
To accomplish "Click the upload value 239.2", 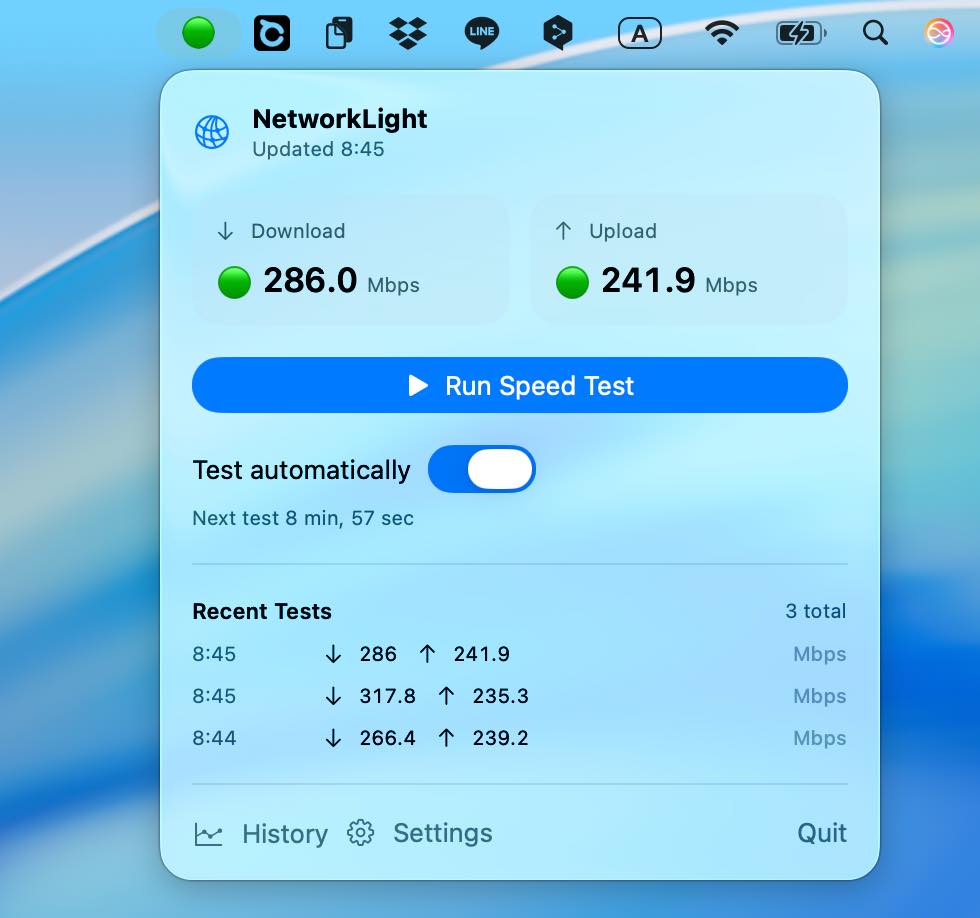I will 501,738.
